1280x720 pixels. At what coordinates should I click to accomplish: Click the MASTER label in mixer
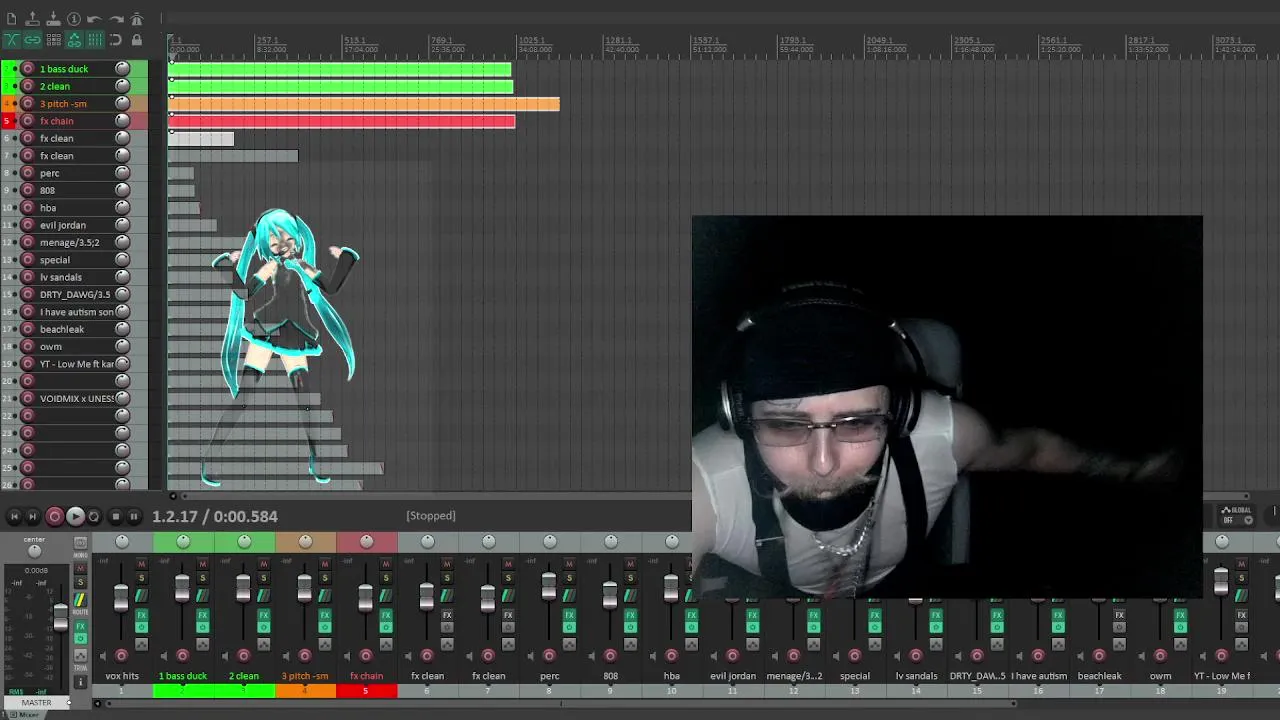(x=36, y=702)
